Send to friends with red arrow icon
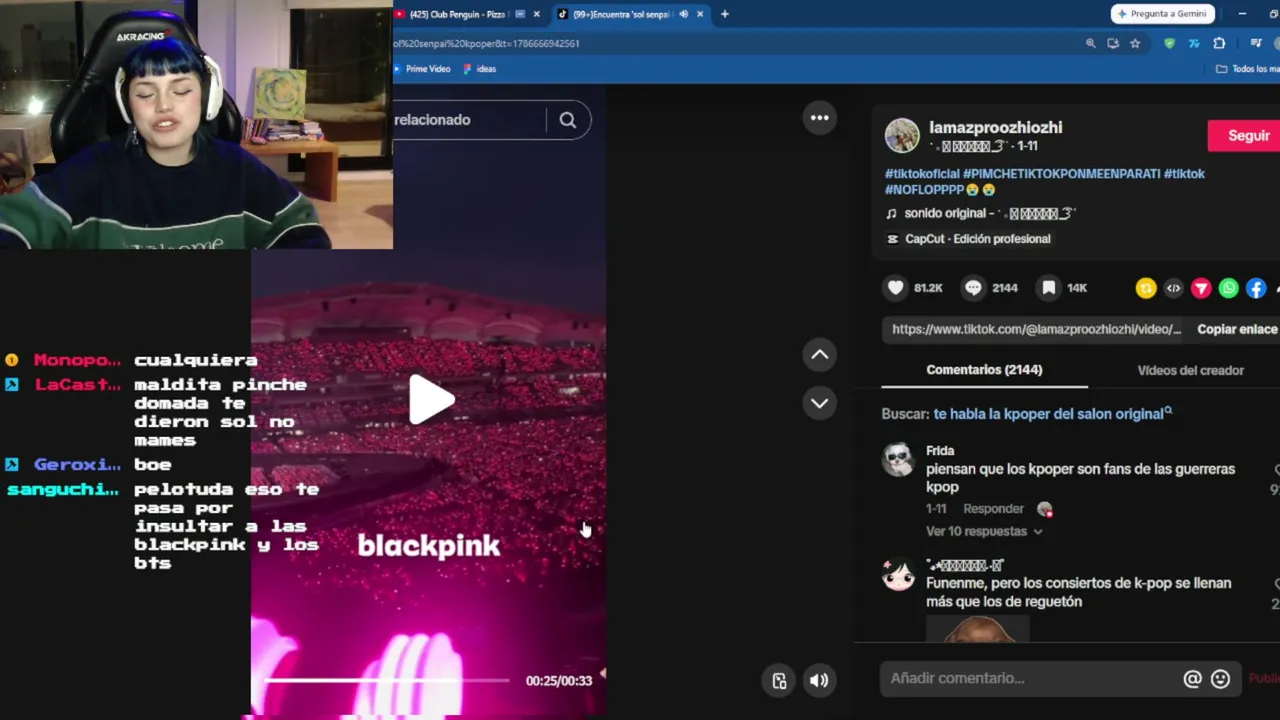Image resolution: width=1280 pixels, height=720 pixels. click(1201, 288)
